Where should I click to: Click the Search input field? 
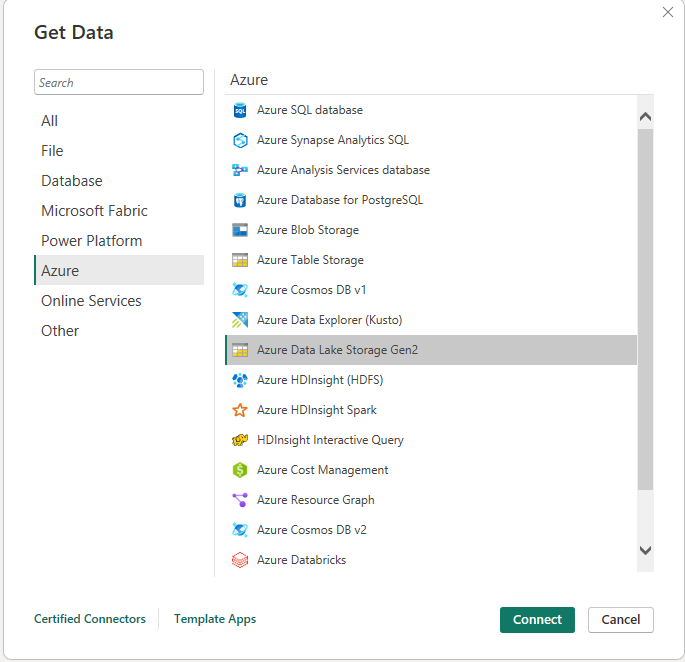pyautogui.click(x=119, y=82)
